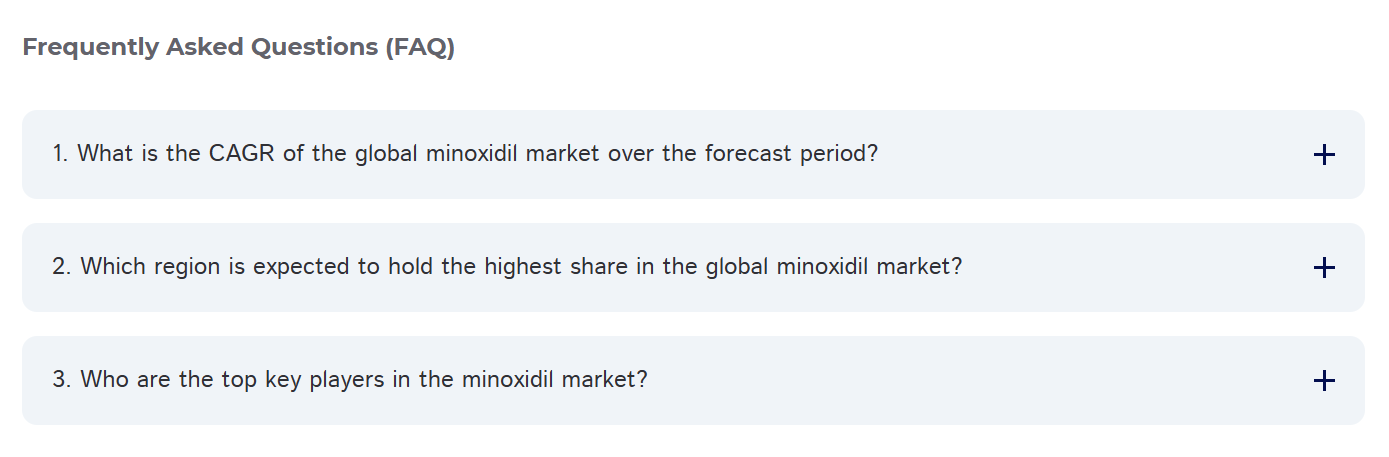Reveal the answer about the highest share region
Screen dimensions: 1389x457
point(507,268)
